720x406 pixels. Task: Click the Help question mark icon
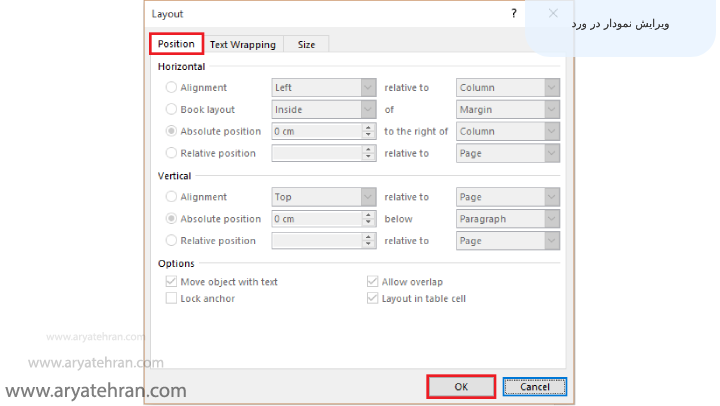(x=515, y=14)
